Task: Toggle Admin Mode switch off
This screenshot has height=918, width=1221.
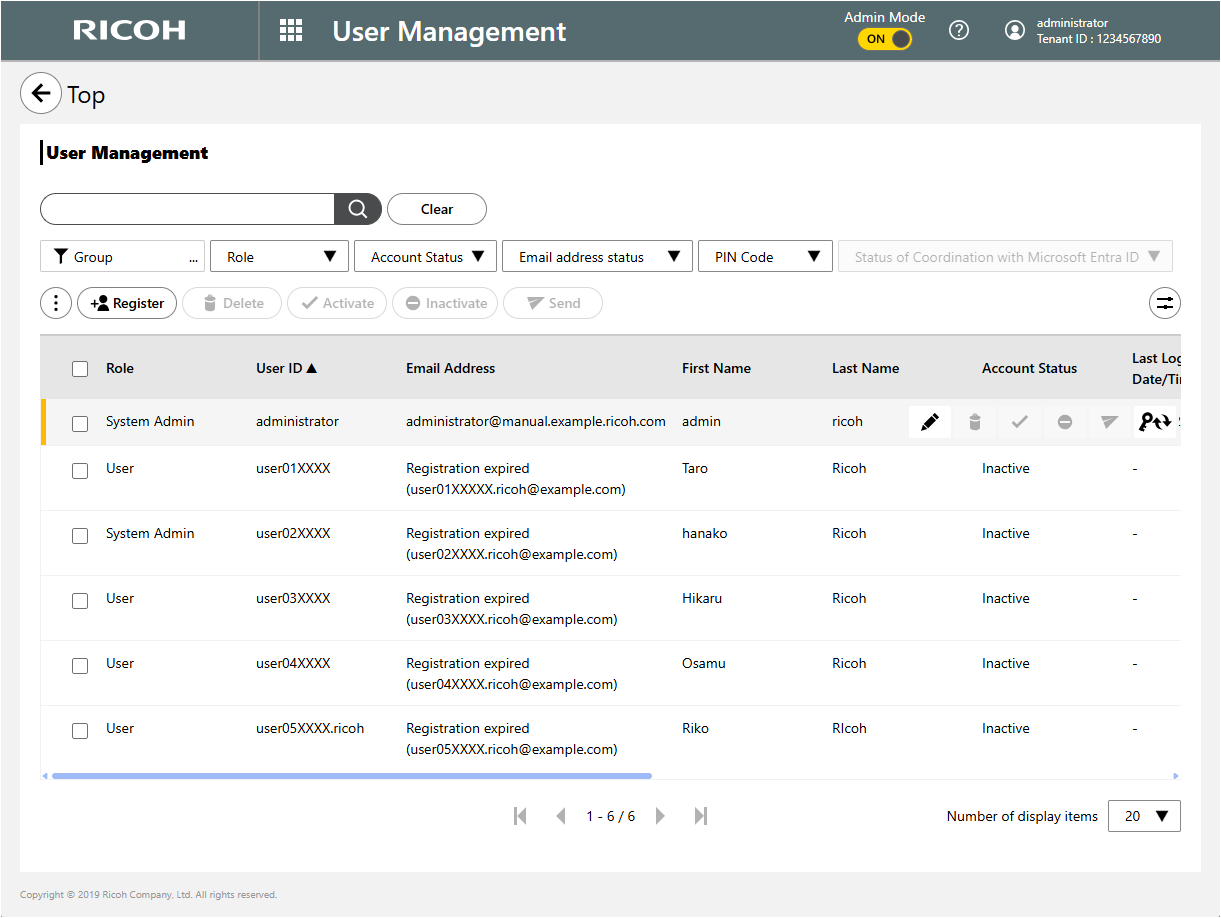Action: (885, 39)
